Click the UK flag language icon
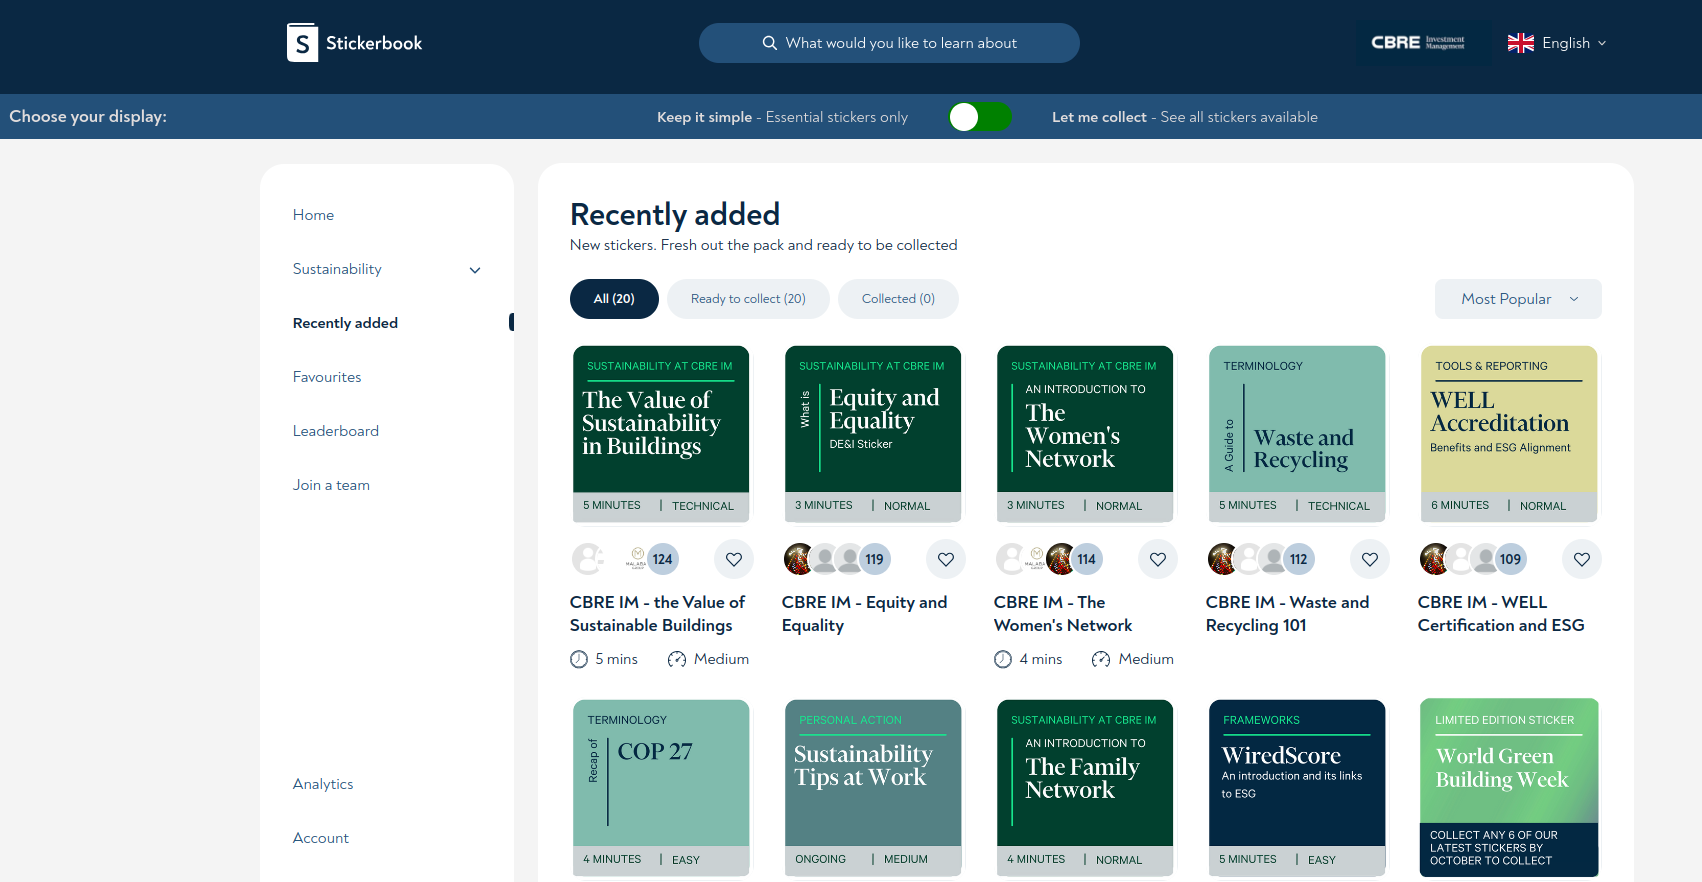This screenshot has width=1702, height=882. pyautogui.click(x=1520, y=43)
